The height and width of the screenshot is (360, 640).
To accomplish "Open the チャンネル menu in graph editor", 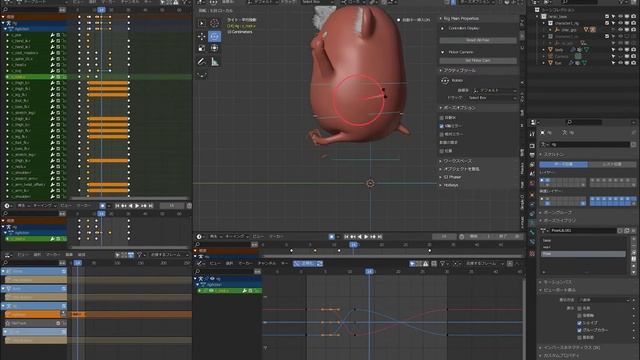I will tap(267, 264).
